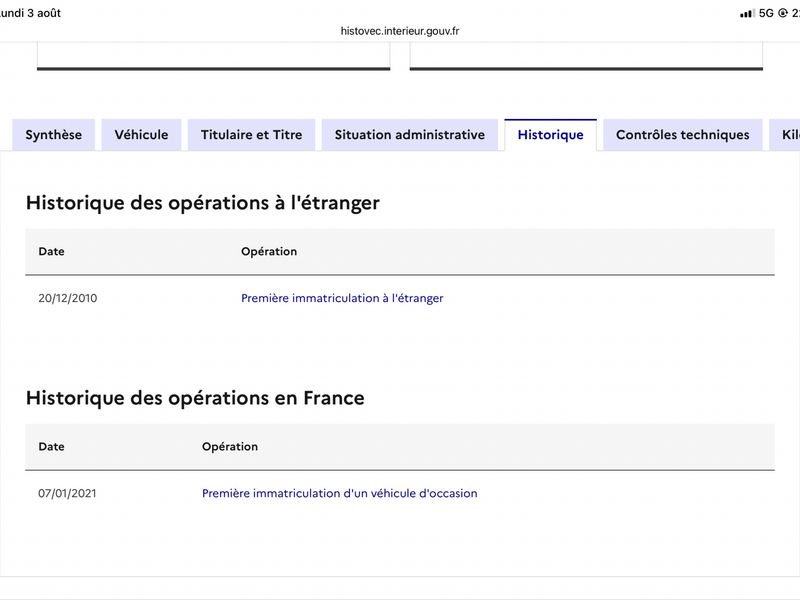Click Date column header in foreign operations table

click(x=52, y=252)
